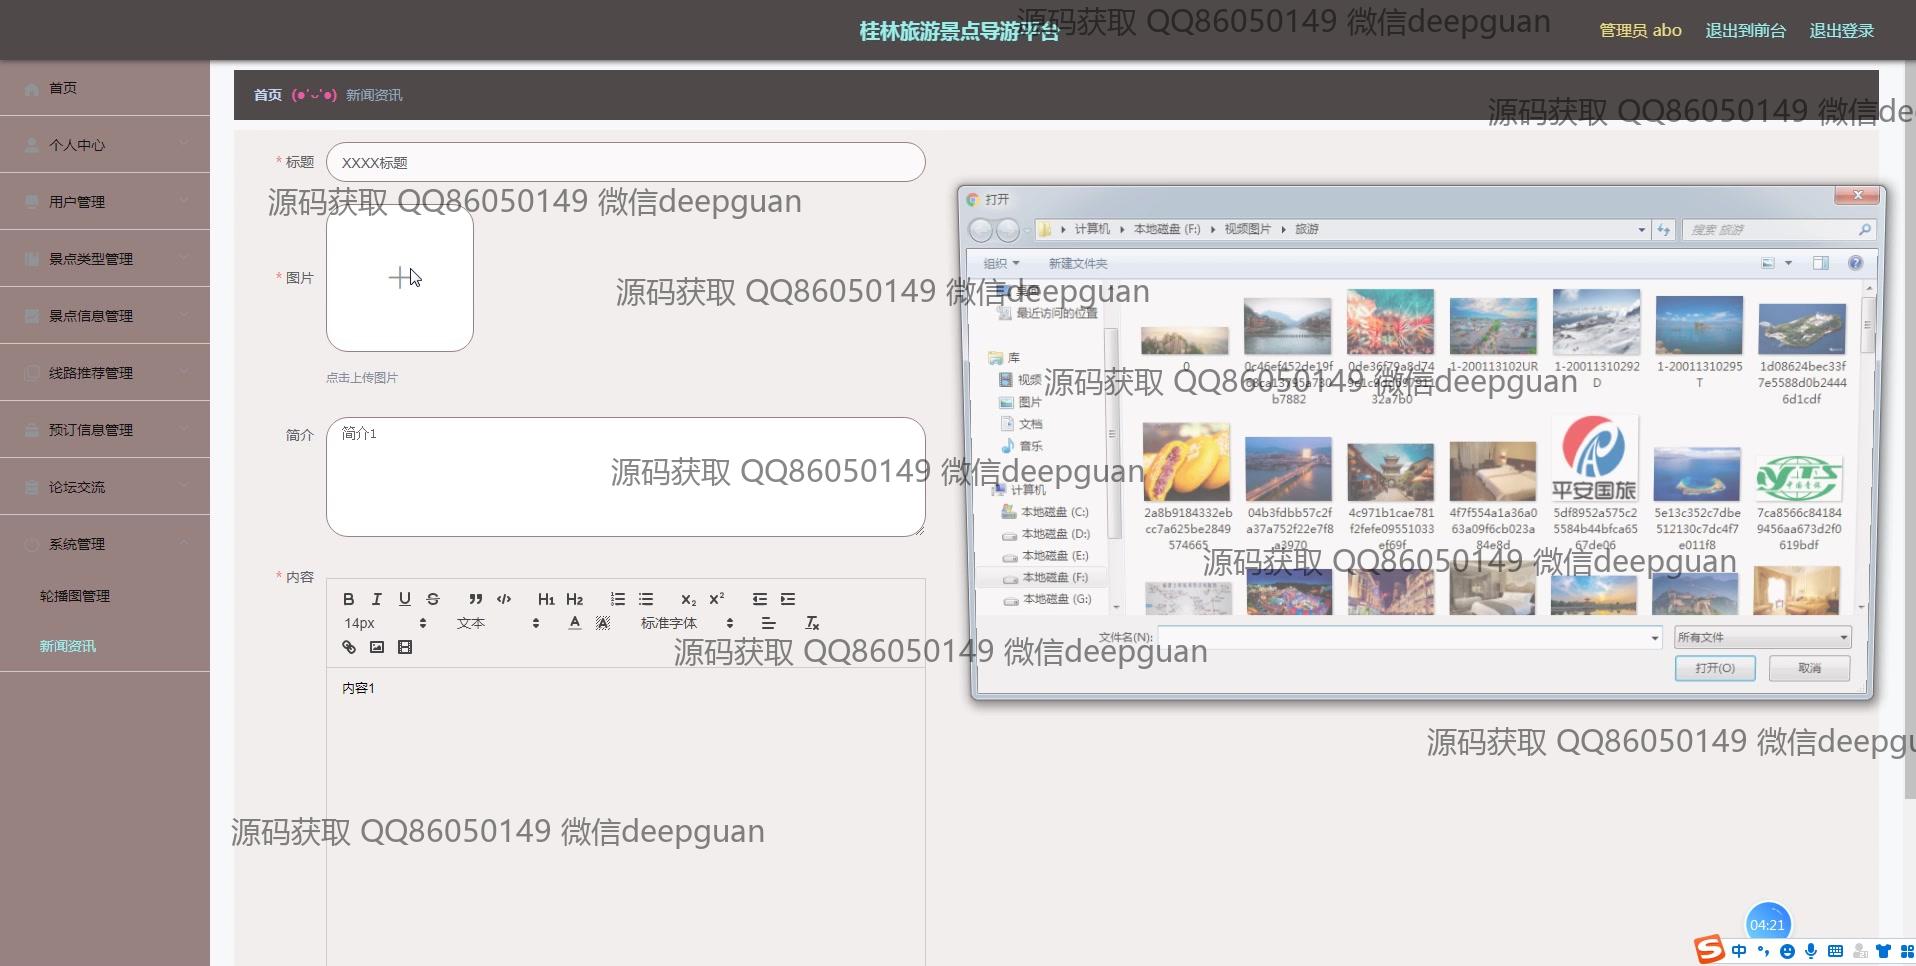
Task: Insert an image into the content editor
Action: pyautogui.click(x=376, y=647)
